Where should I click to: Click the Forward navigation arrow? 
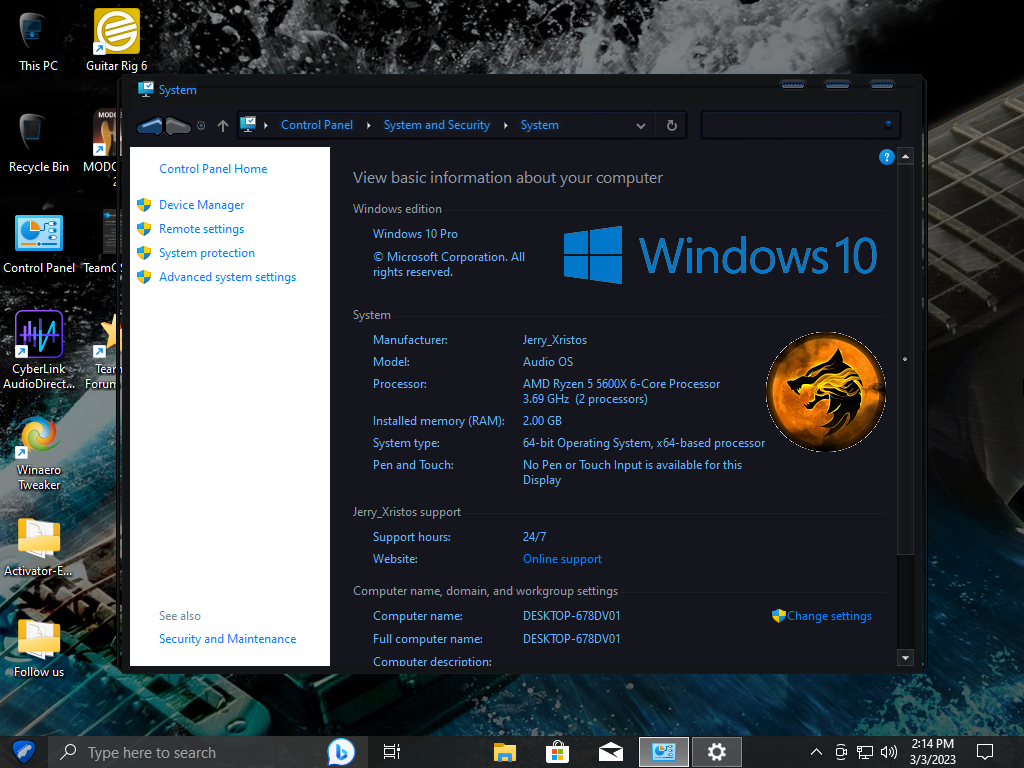tap(178, 125)
